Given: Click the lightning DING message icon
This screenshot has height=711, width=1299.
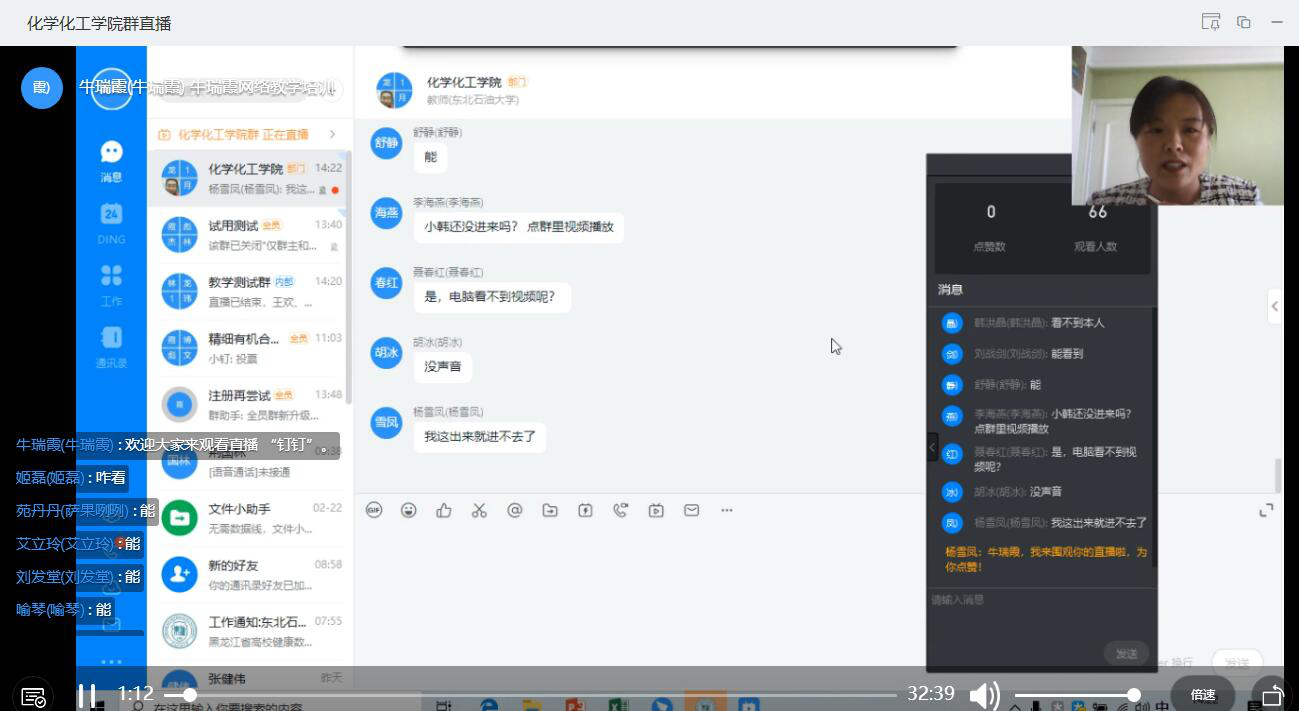Looking at the screenshot, I should pyautogui.click(x=585, y=510).
